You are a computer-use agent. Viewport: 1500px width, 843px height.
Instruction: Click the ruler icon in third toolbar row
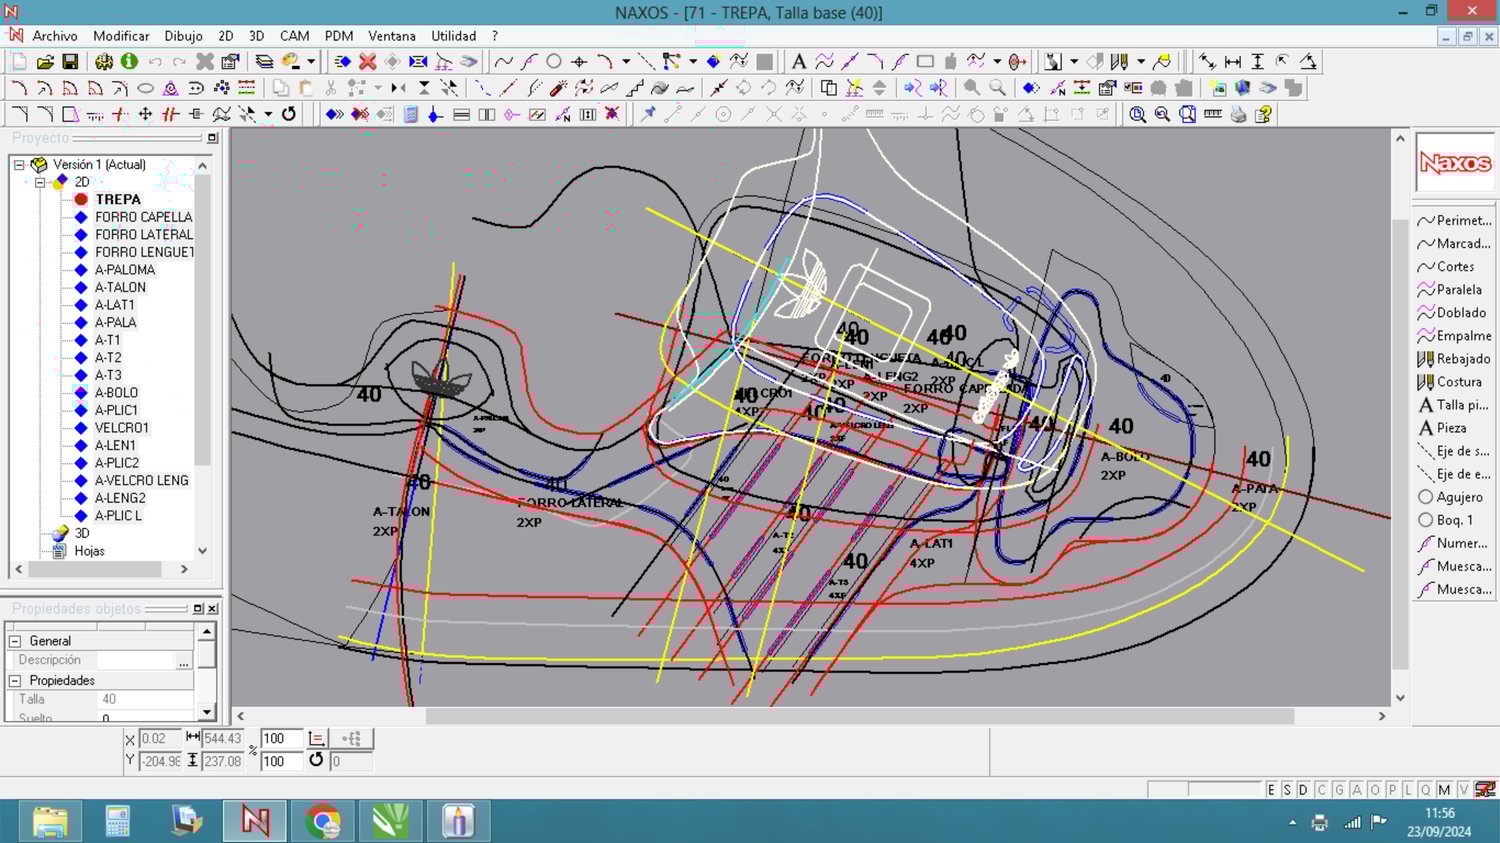1212,114
